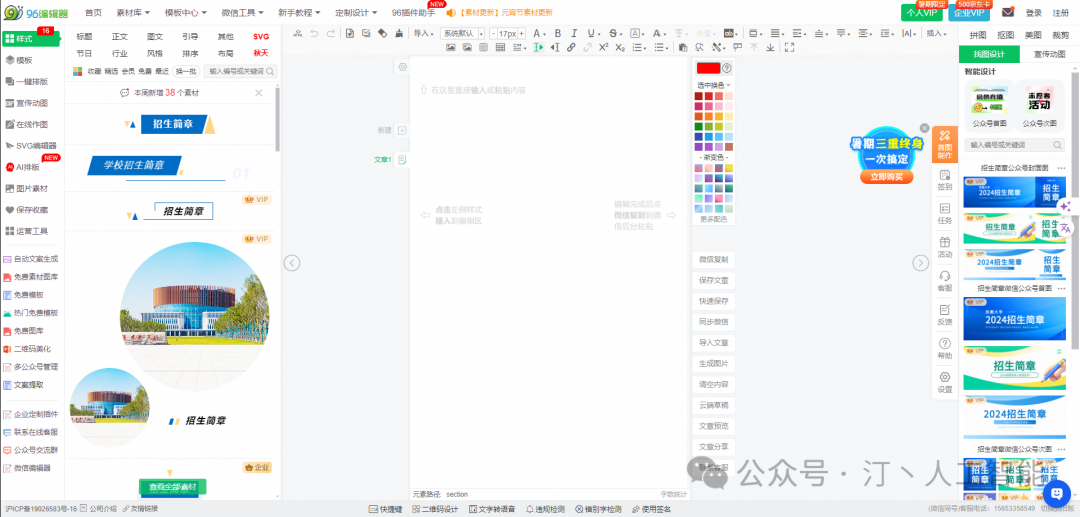This screenshot has height=517, width=1080.
Task: Insert a table using the table icon
Action: coord(500,47)
